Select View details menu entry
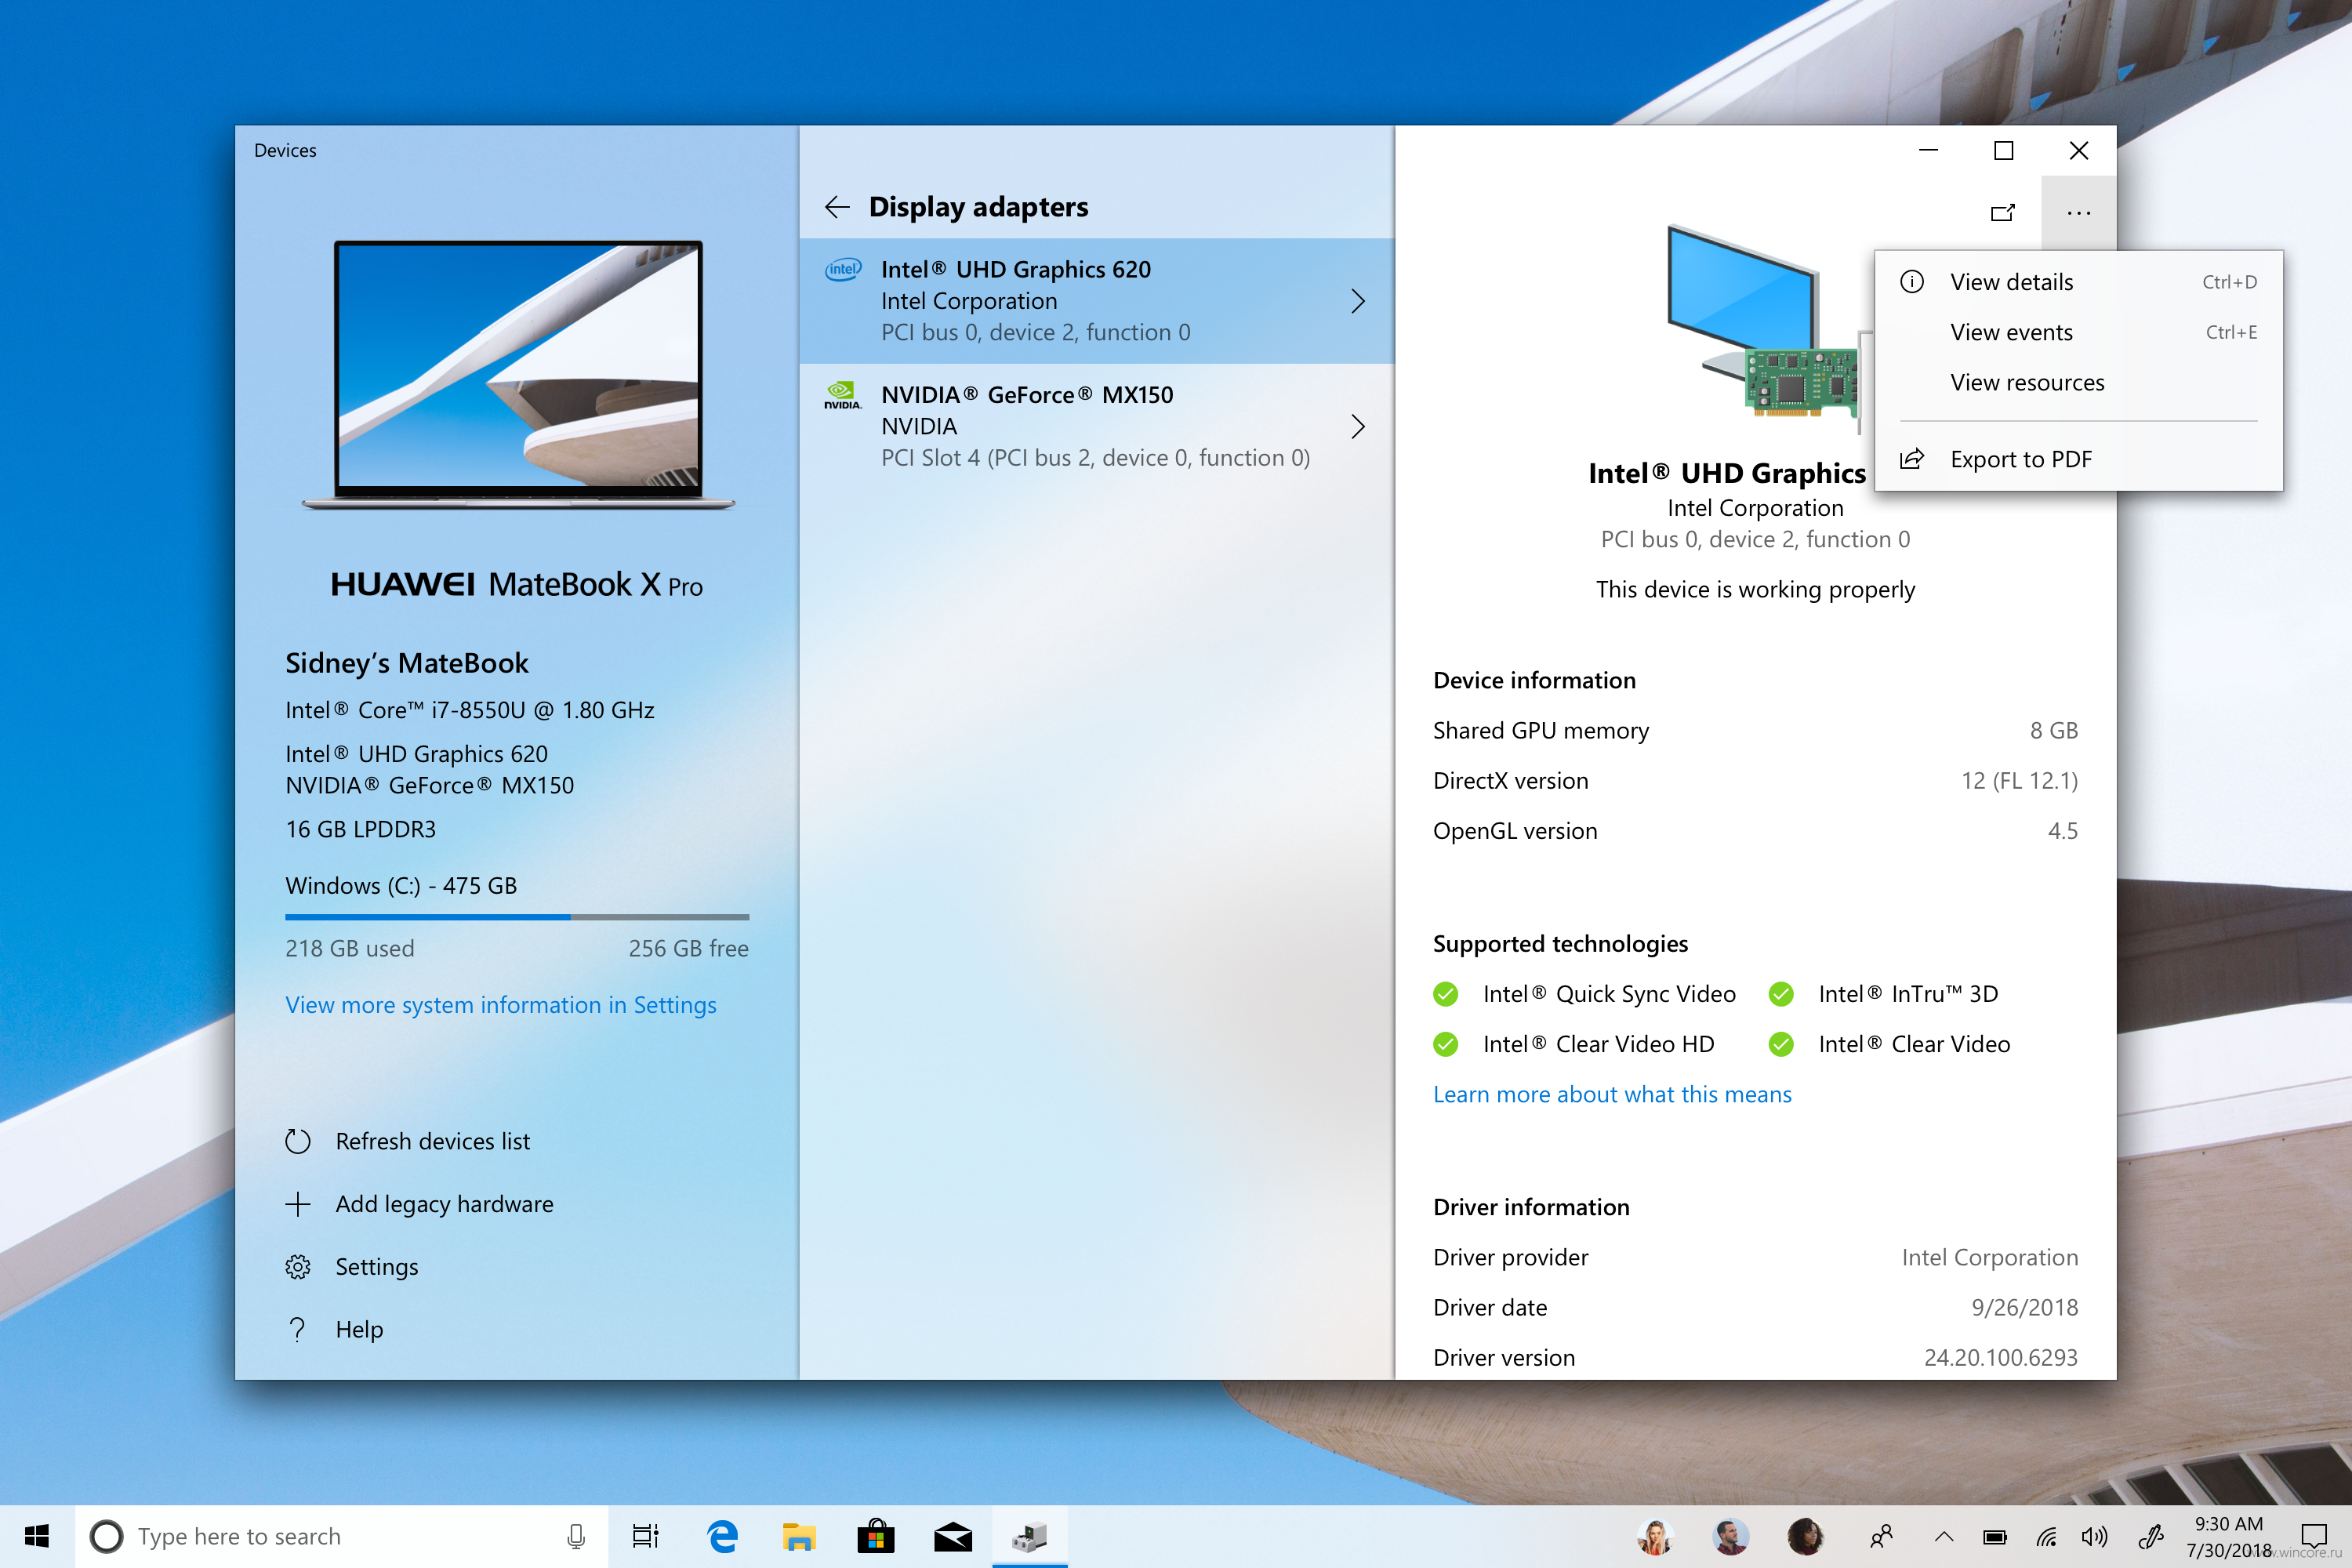The image size is (2352, 1568). 2078,282
